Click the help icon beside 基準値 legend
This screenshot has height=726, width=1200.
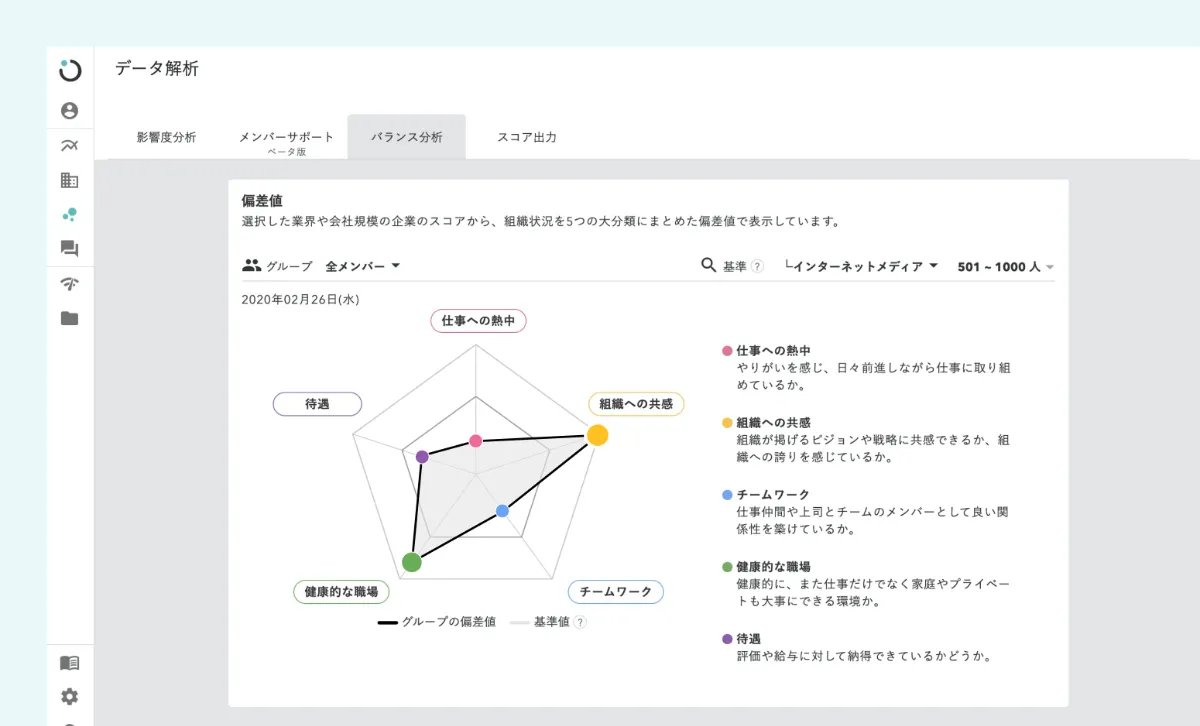(x=580, y=622)
